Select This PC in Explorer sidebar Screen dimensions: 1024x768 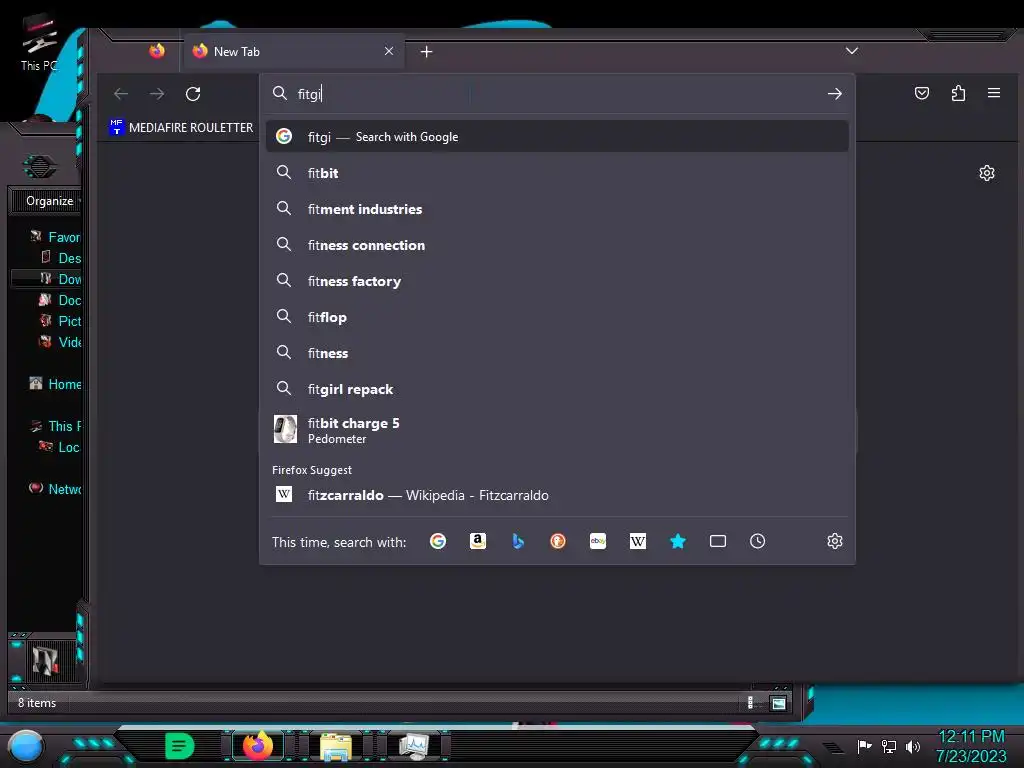[56, 426]
